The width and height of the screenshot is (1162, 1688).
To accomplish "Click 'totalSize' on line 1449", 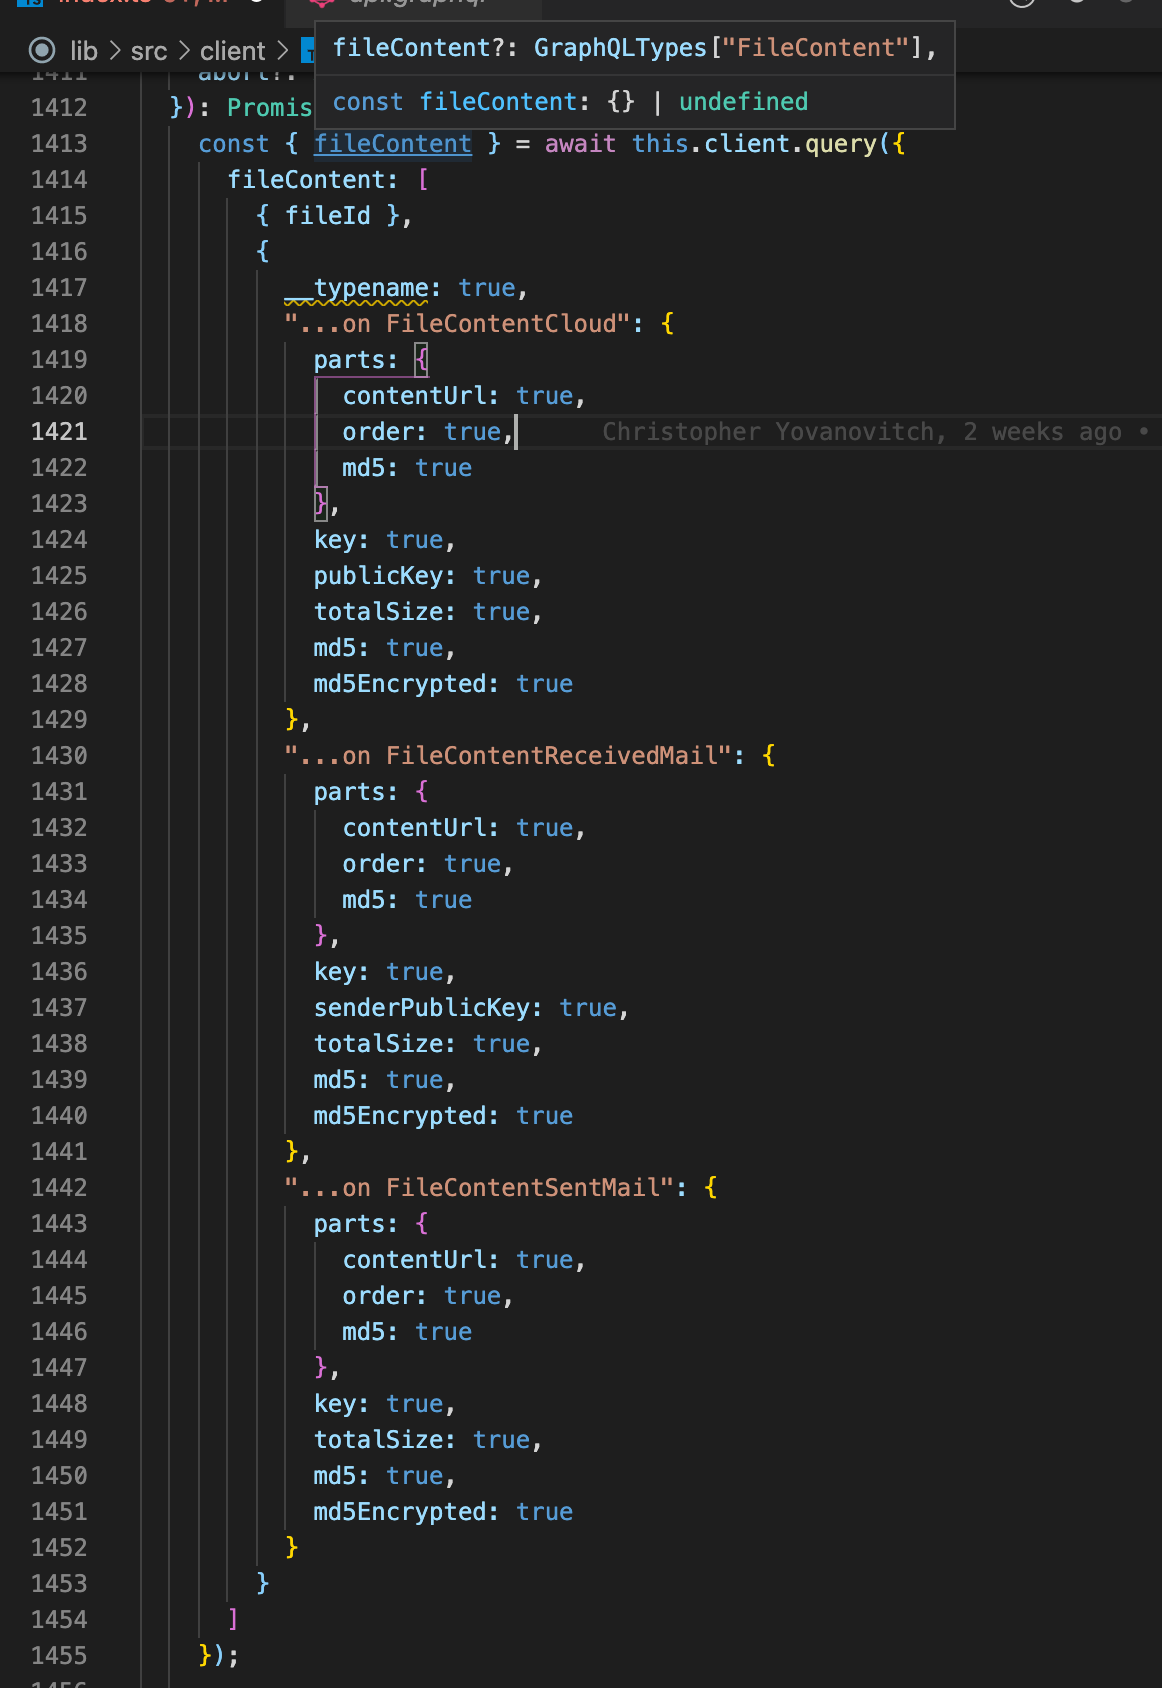I will (379, 1440).
